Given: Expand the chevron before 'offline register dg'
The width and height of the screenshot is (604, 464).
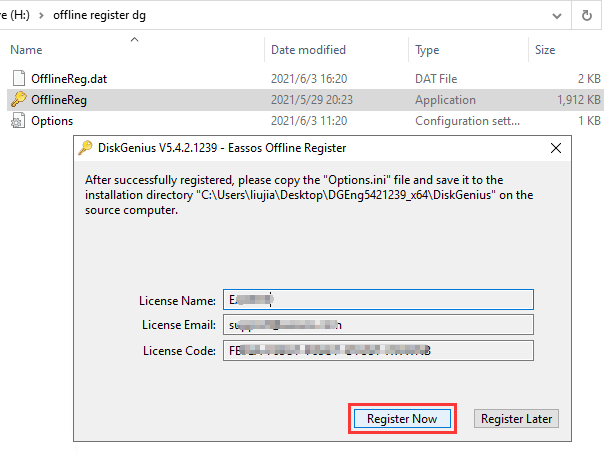Looking at the screenshot, I should coord(41,16).
